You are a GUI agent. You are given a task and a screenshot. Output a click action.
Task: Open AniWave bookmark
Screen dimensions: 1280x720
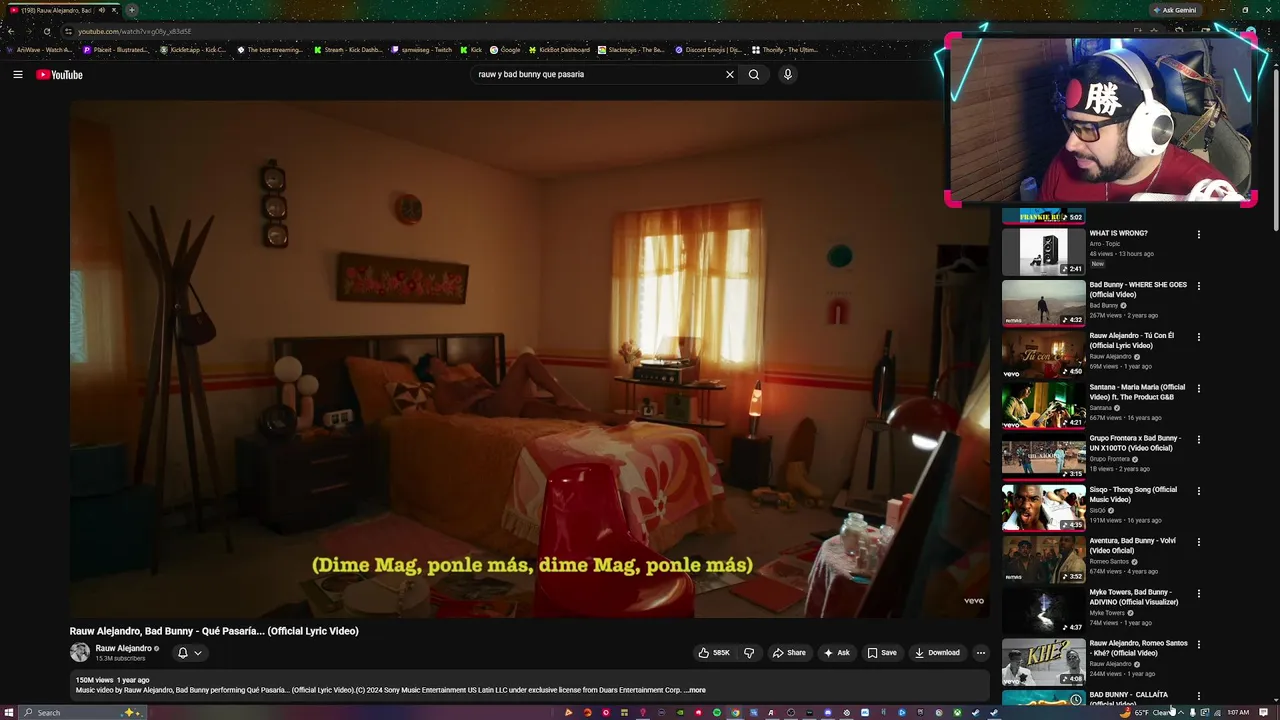(x=39, y=49)
